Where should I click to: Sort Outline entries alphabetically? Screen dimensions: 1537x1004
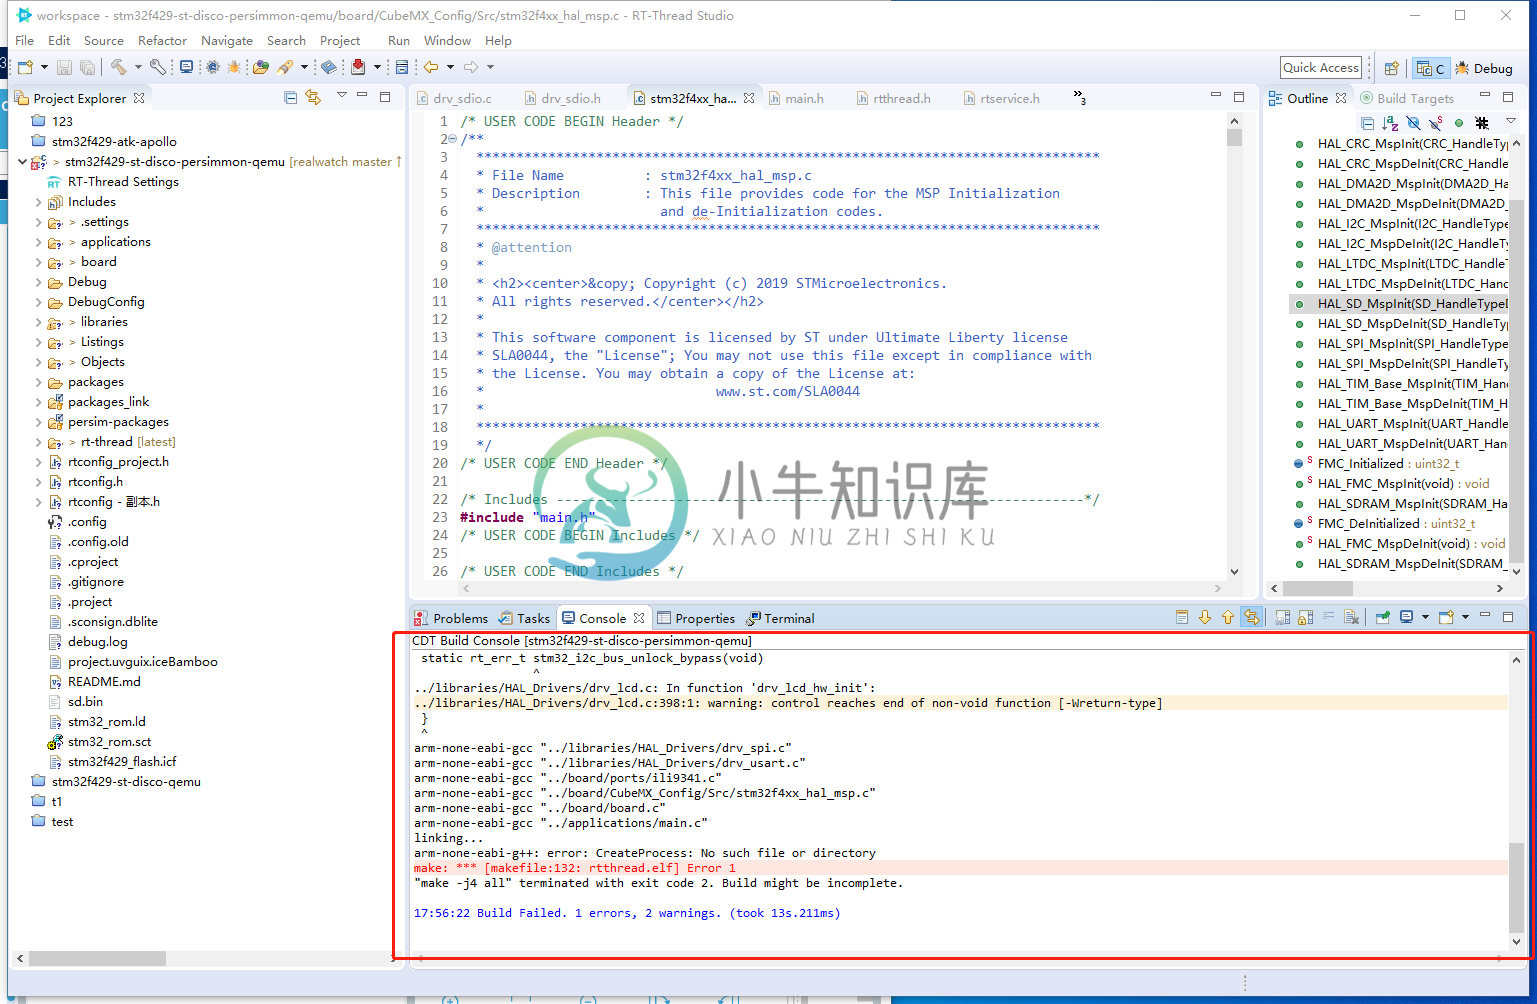(x=1390, y=123)
